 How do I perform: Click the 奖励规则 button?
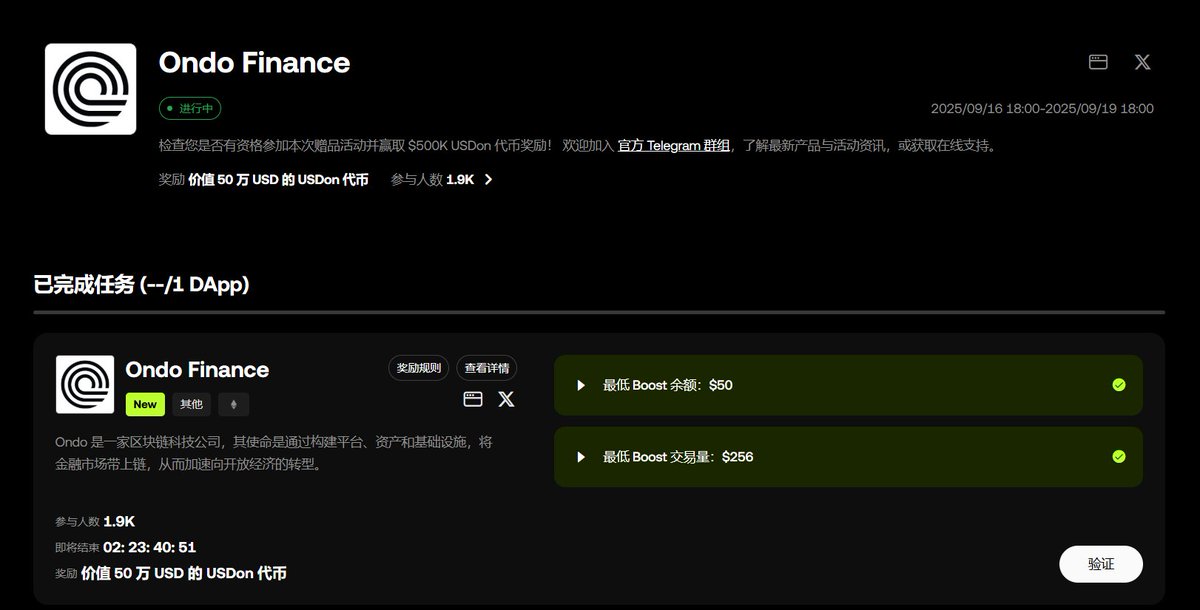(x=419, y=368)
